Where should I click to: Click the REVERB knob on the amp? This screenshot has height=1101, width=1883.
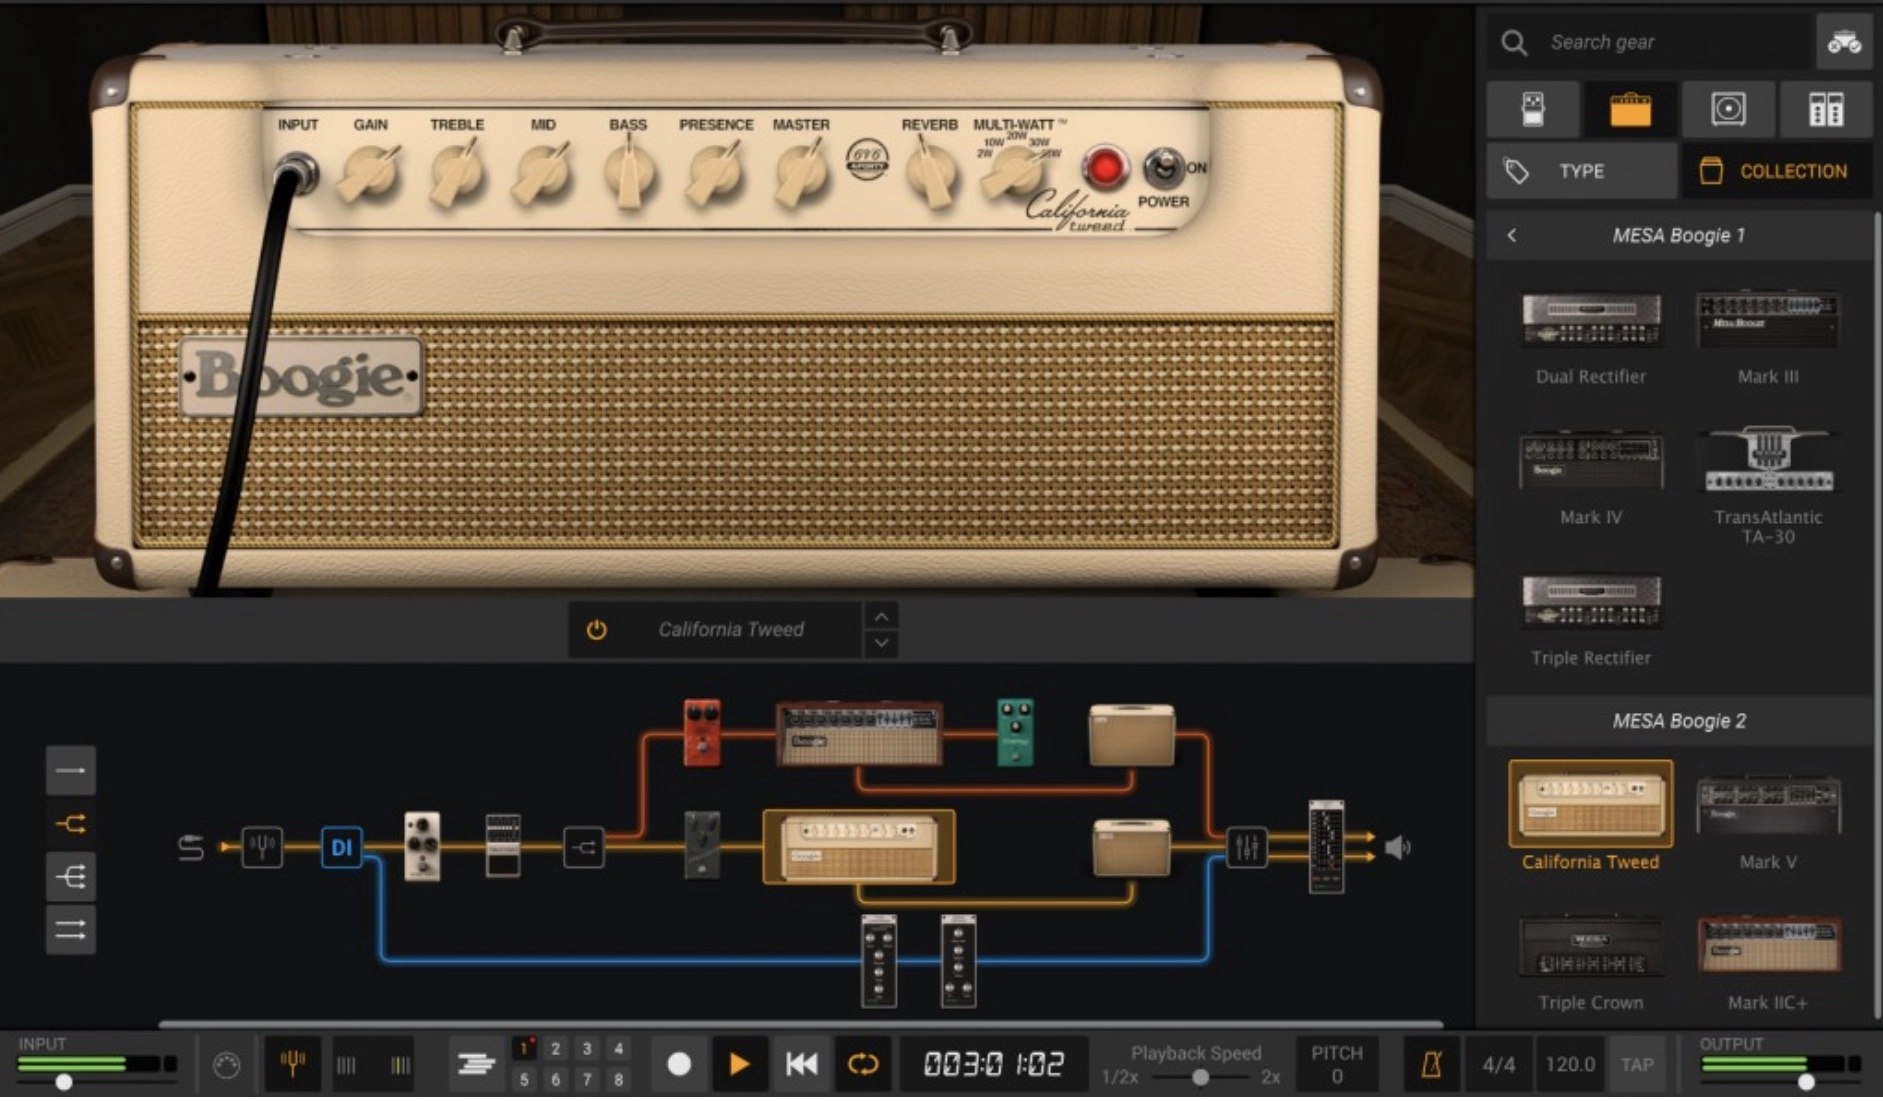point(930,172)
